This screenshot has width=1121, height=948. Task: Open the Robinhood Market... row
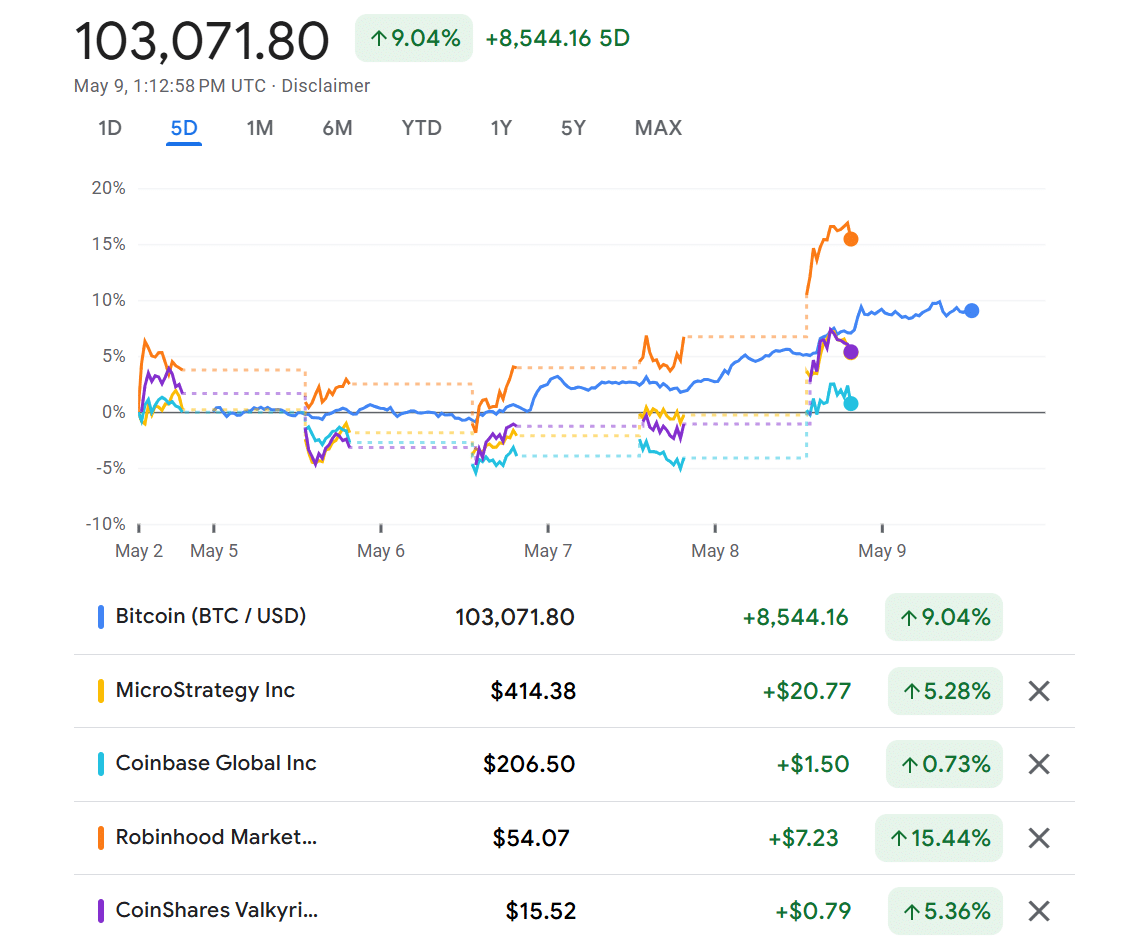216,837
